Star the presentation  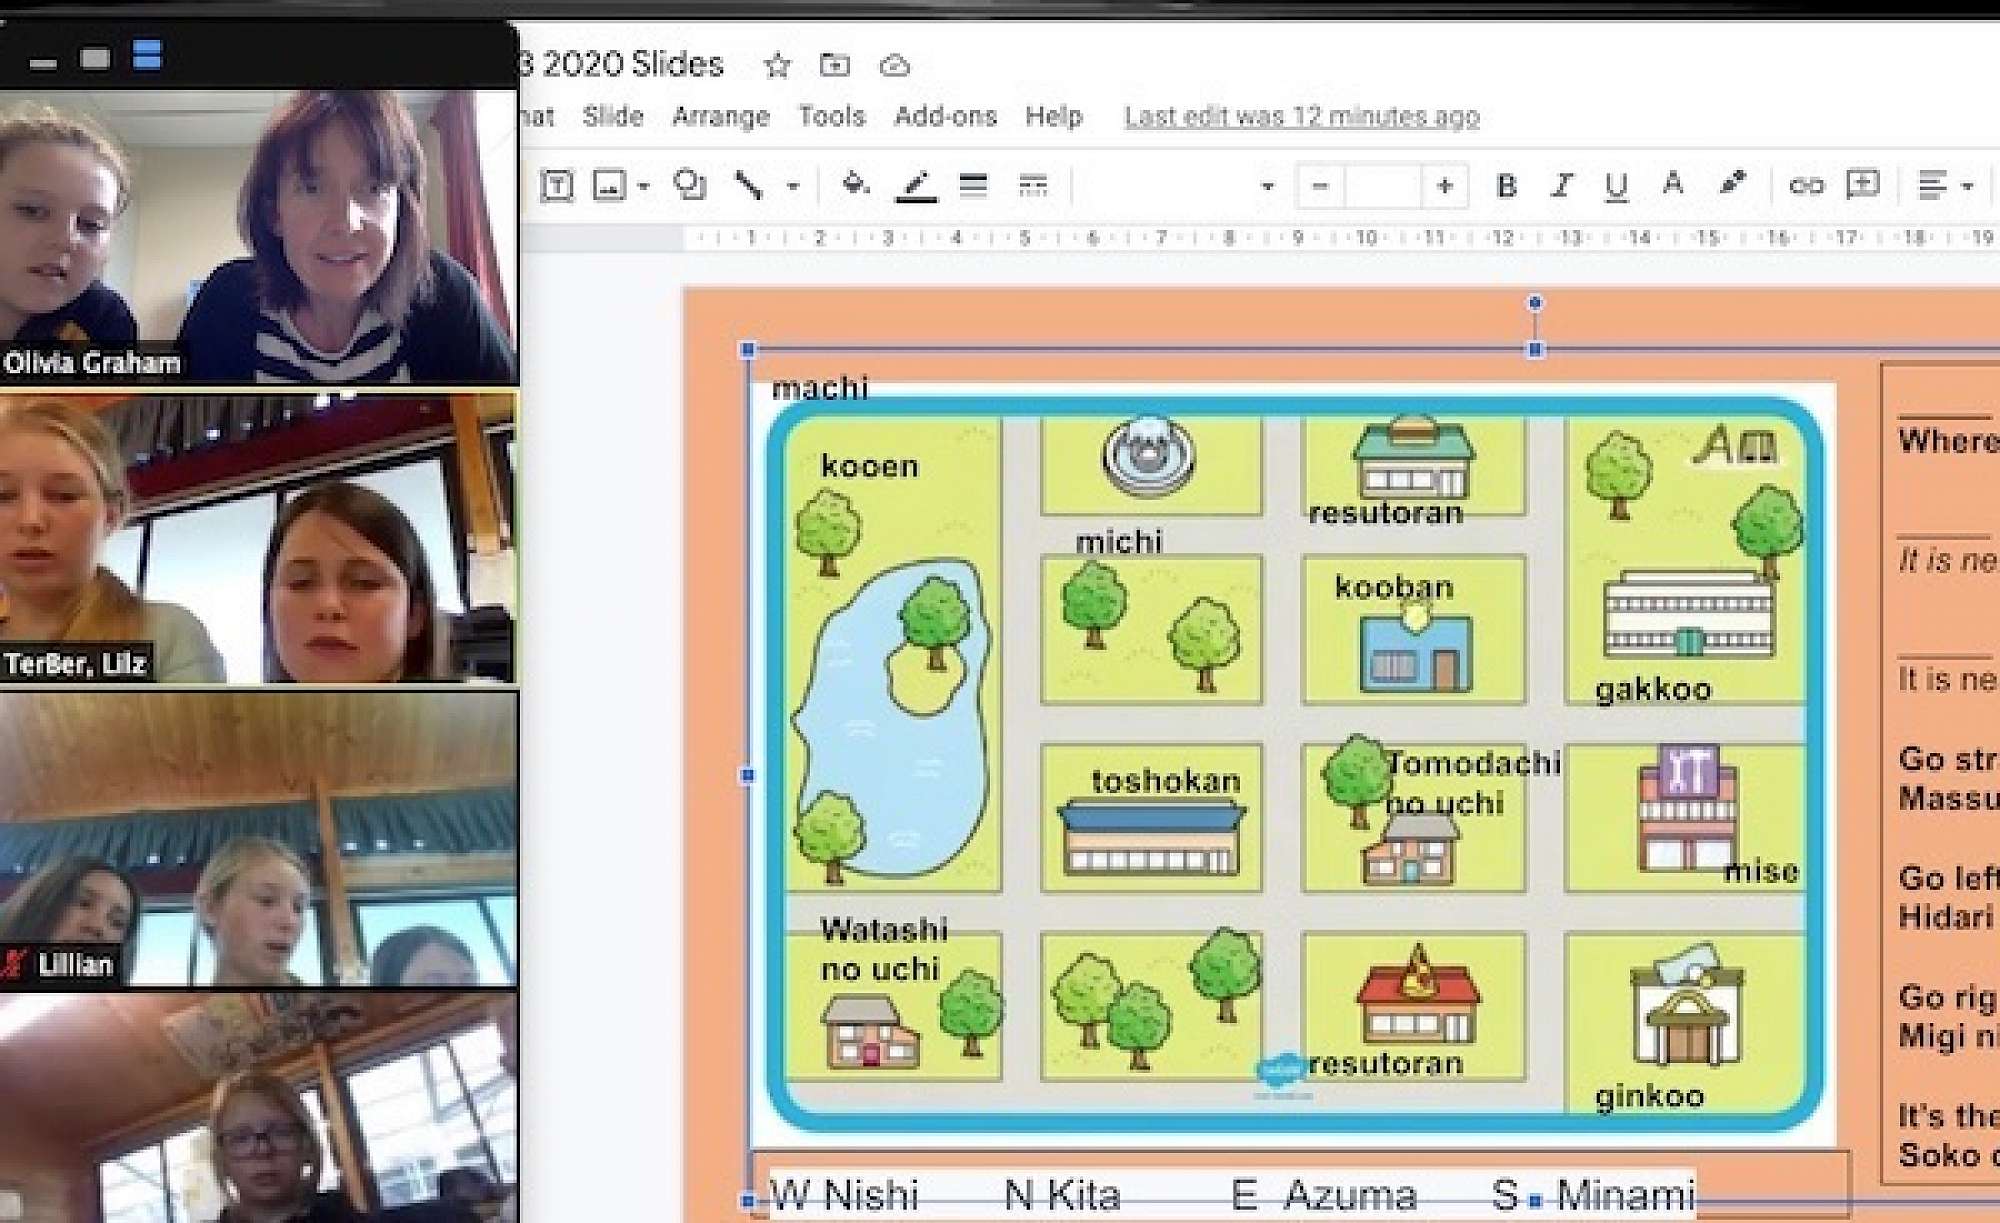[x=777, y=66]
